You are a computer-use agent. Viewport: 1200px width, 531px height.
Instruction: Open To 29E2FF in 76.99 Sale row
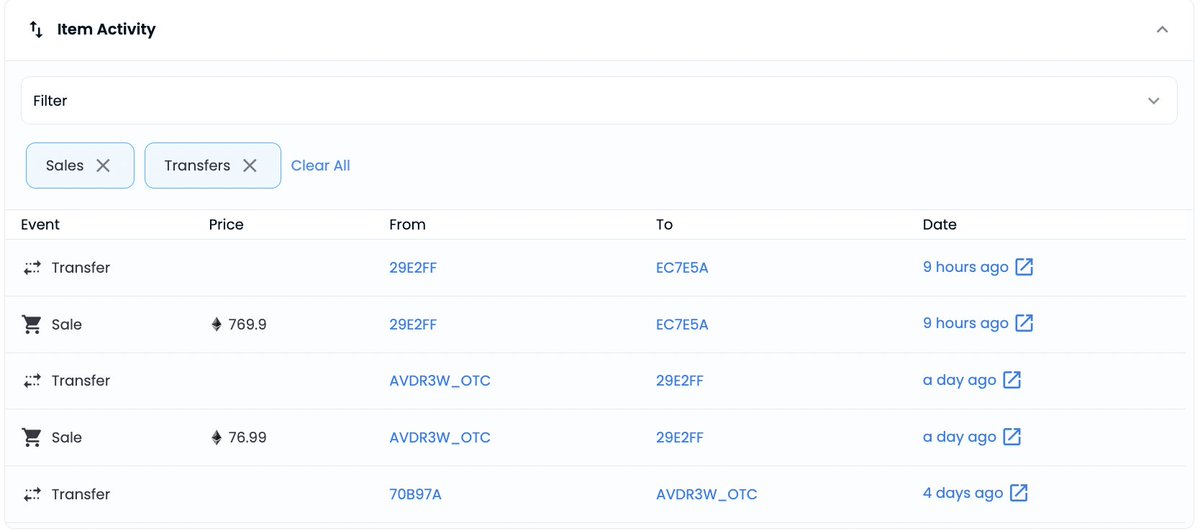click(680, 438)
